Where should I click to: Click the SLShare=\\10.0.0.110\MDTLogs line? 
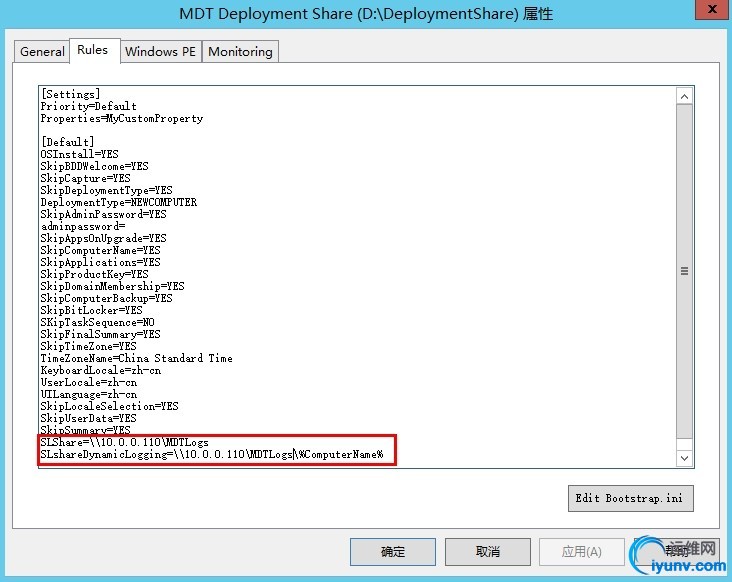coord(125,442)
